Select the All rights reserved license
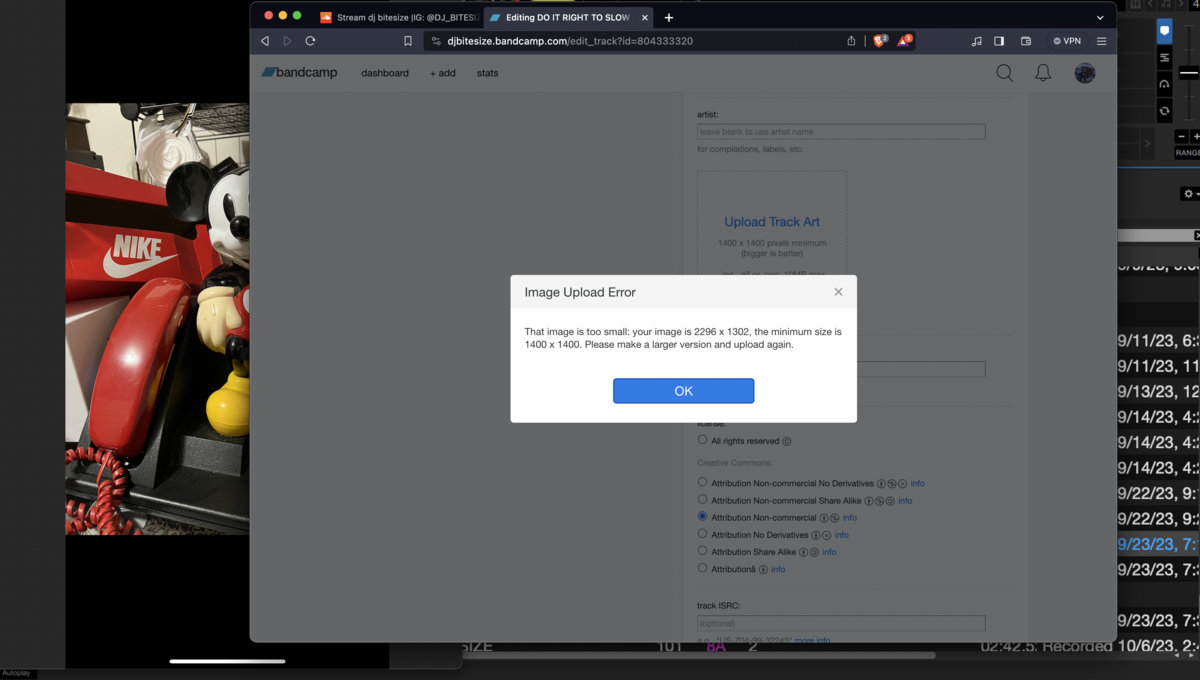Viewport: 1200px width, 680px height. tap(702, 440)
